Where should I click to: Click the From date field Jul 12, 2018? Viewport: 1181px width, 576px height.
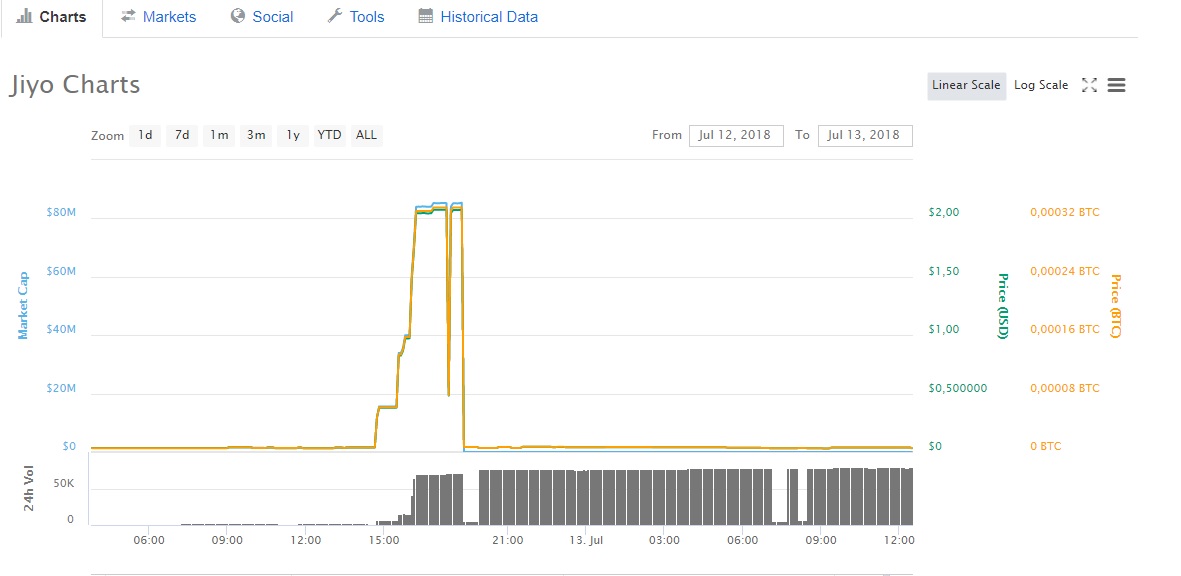tap(736, 136)
